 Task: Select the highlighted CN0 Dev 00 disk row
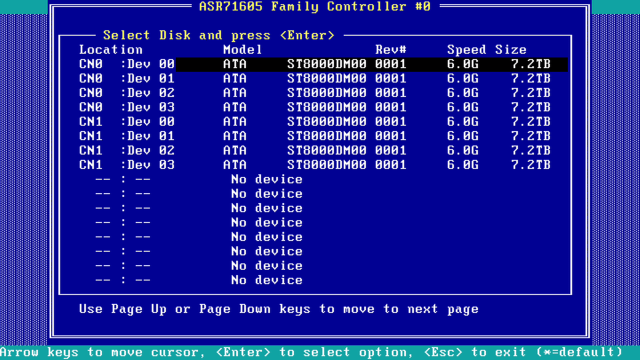point(315,64)
